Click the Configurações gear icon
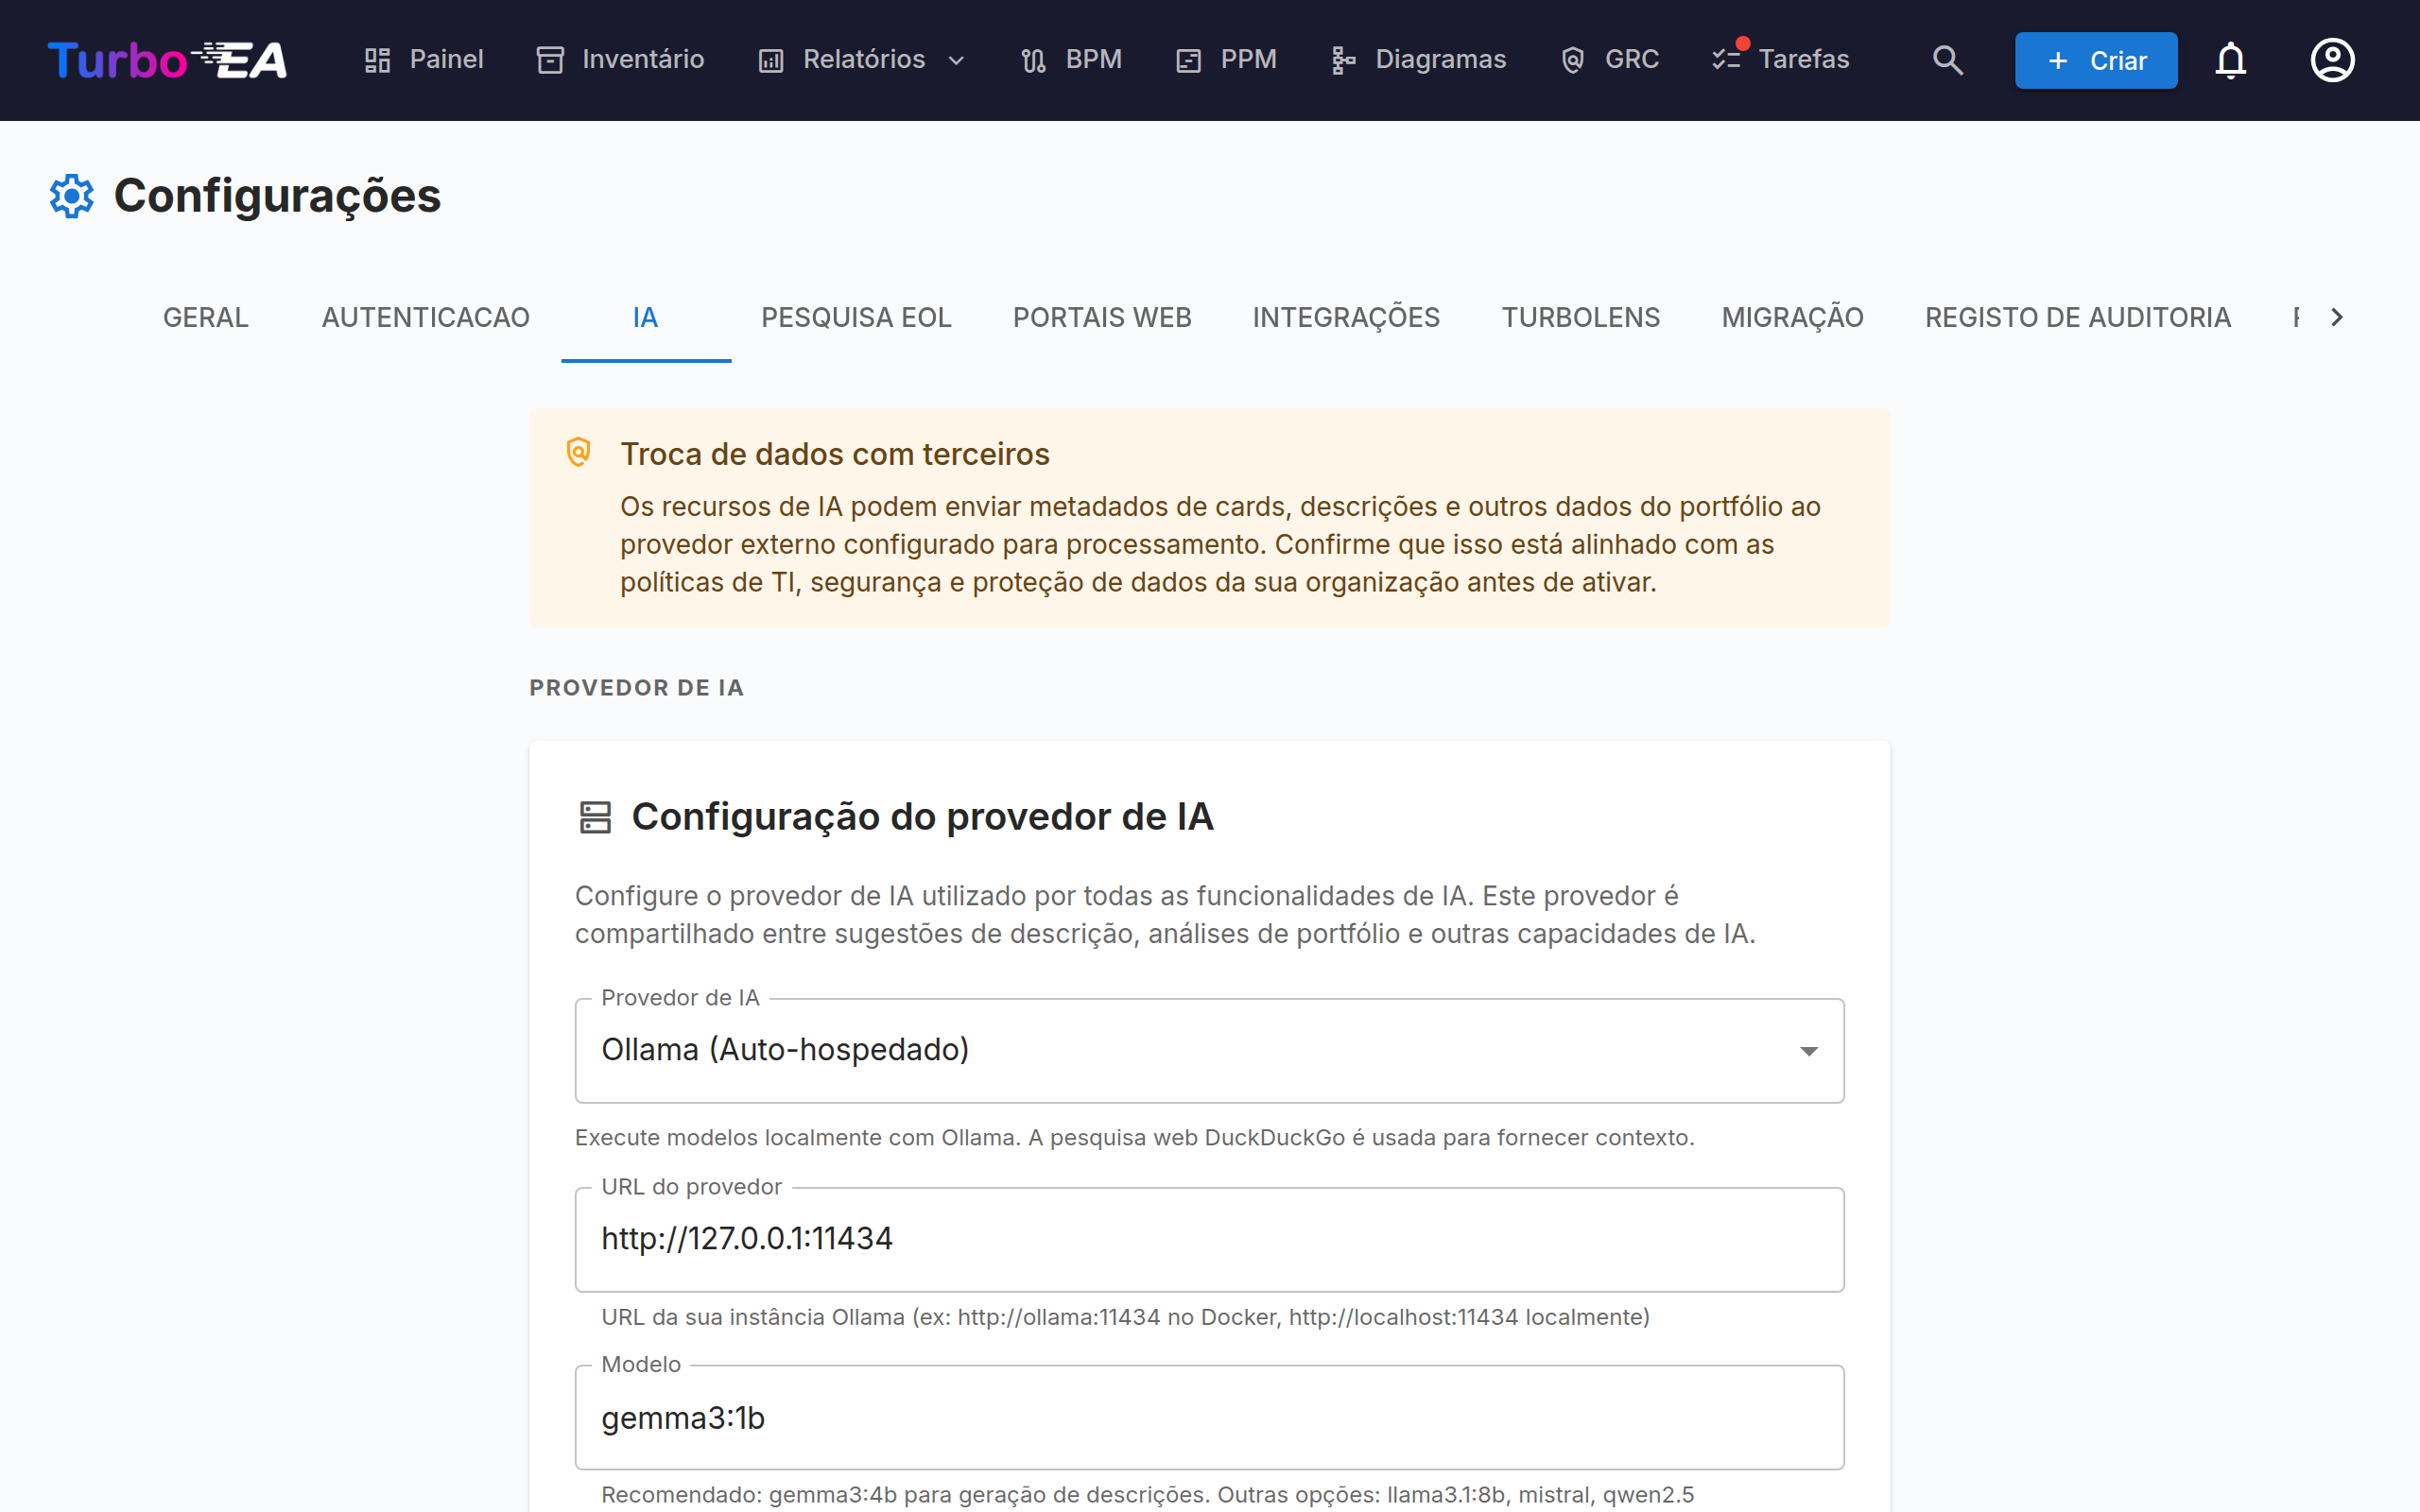The width and height of the screenshot is (2420, 1512). point(72,195)
